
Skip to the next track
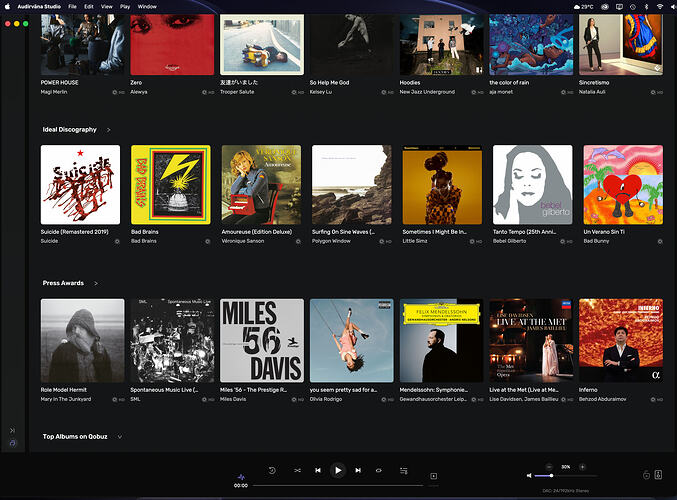coord(358,470)
